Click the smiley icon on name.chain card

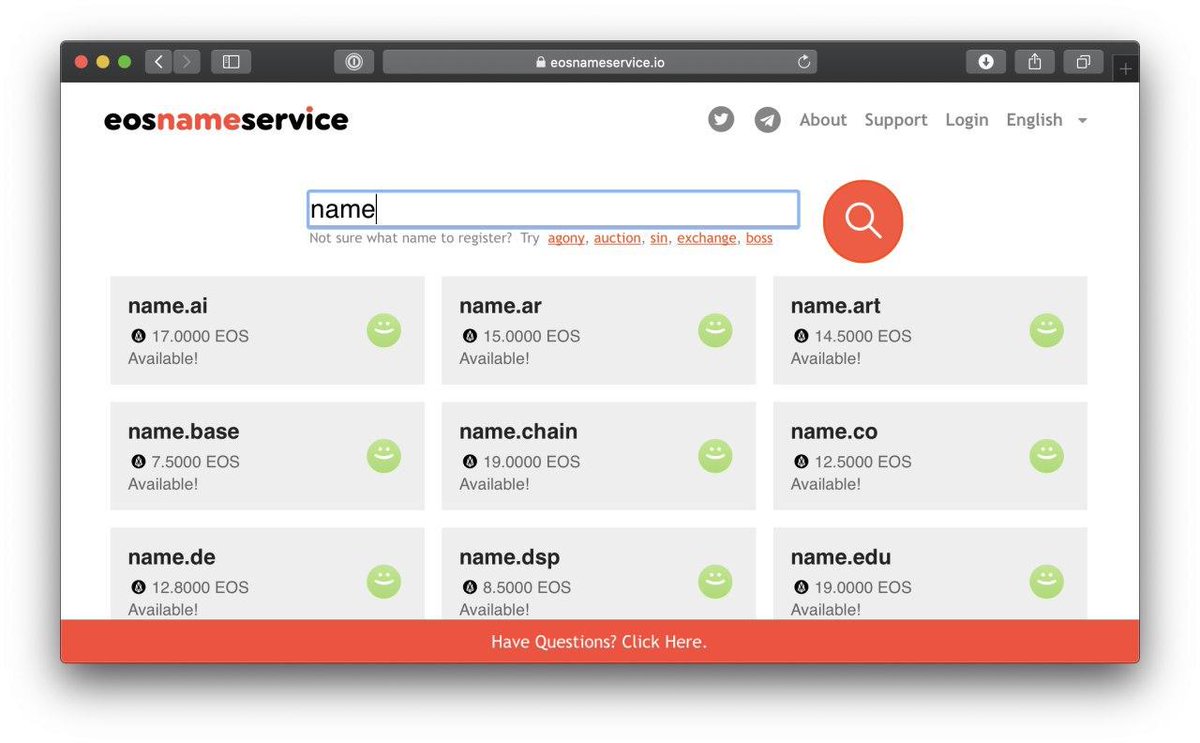click(x=715, y=456)
